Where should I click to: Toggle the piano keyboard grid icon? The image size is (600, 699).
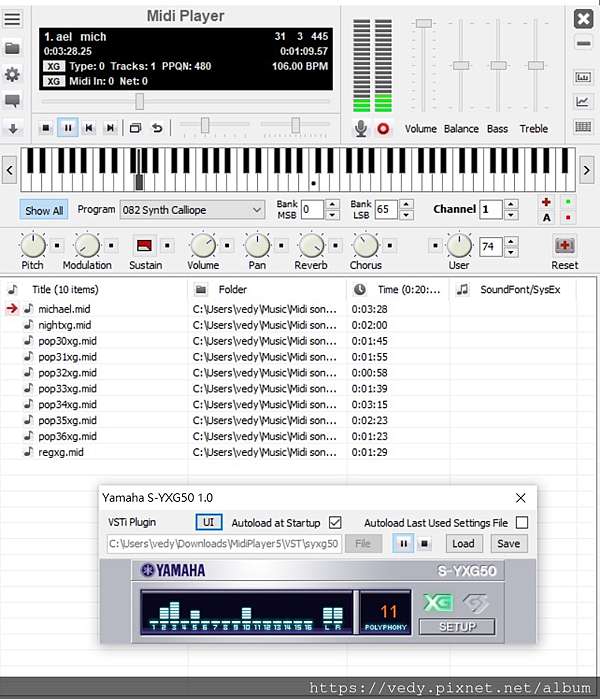coord(583,127)
